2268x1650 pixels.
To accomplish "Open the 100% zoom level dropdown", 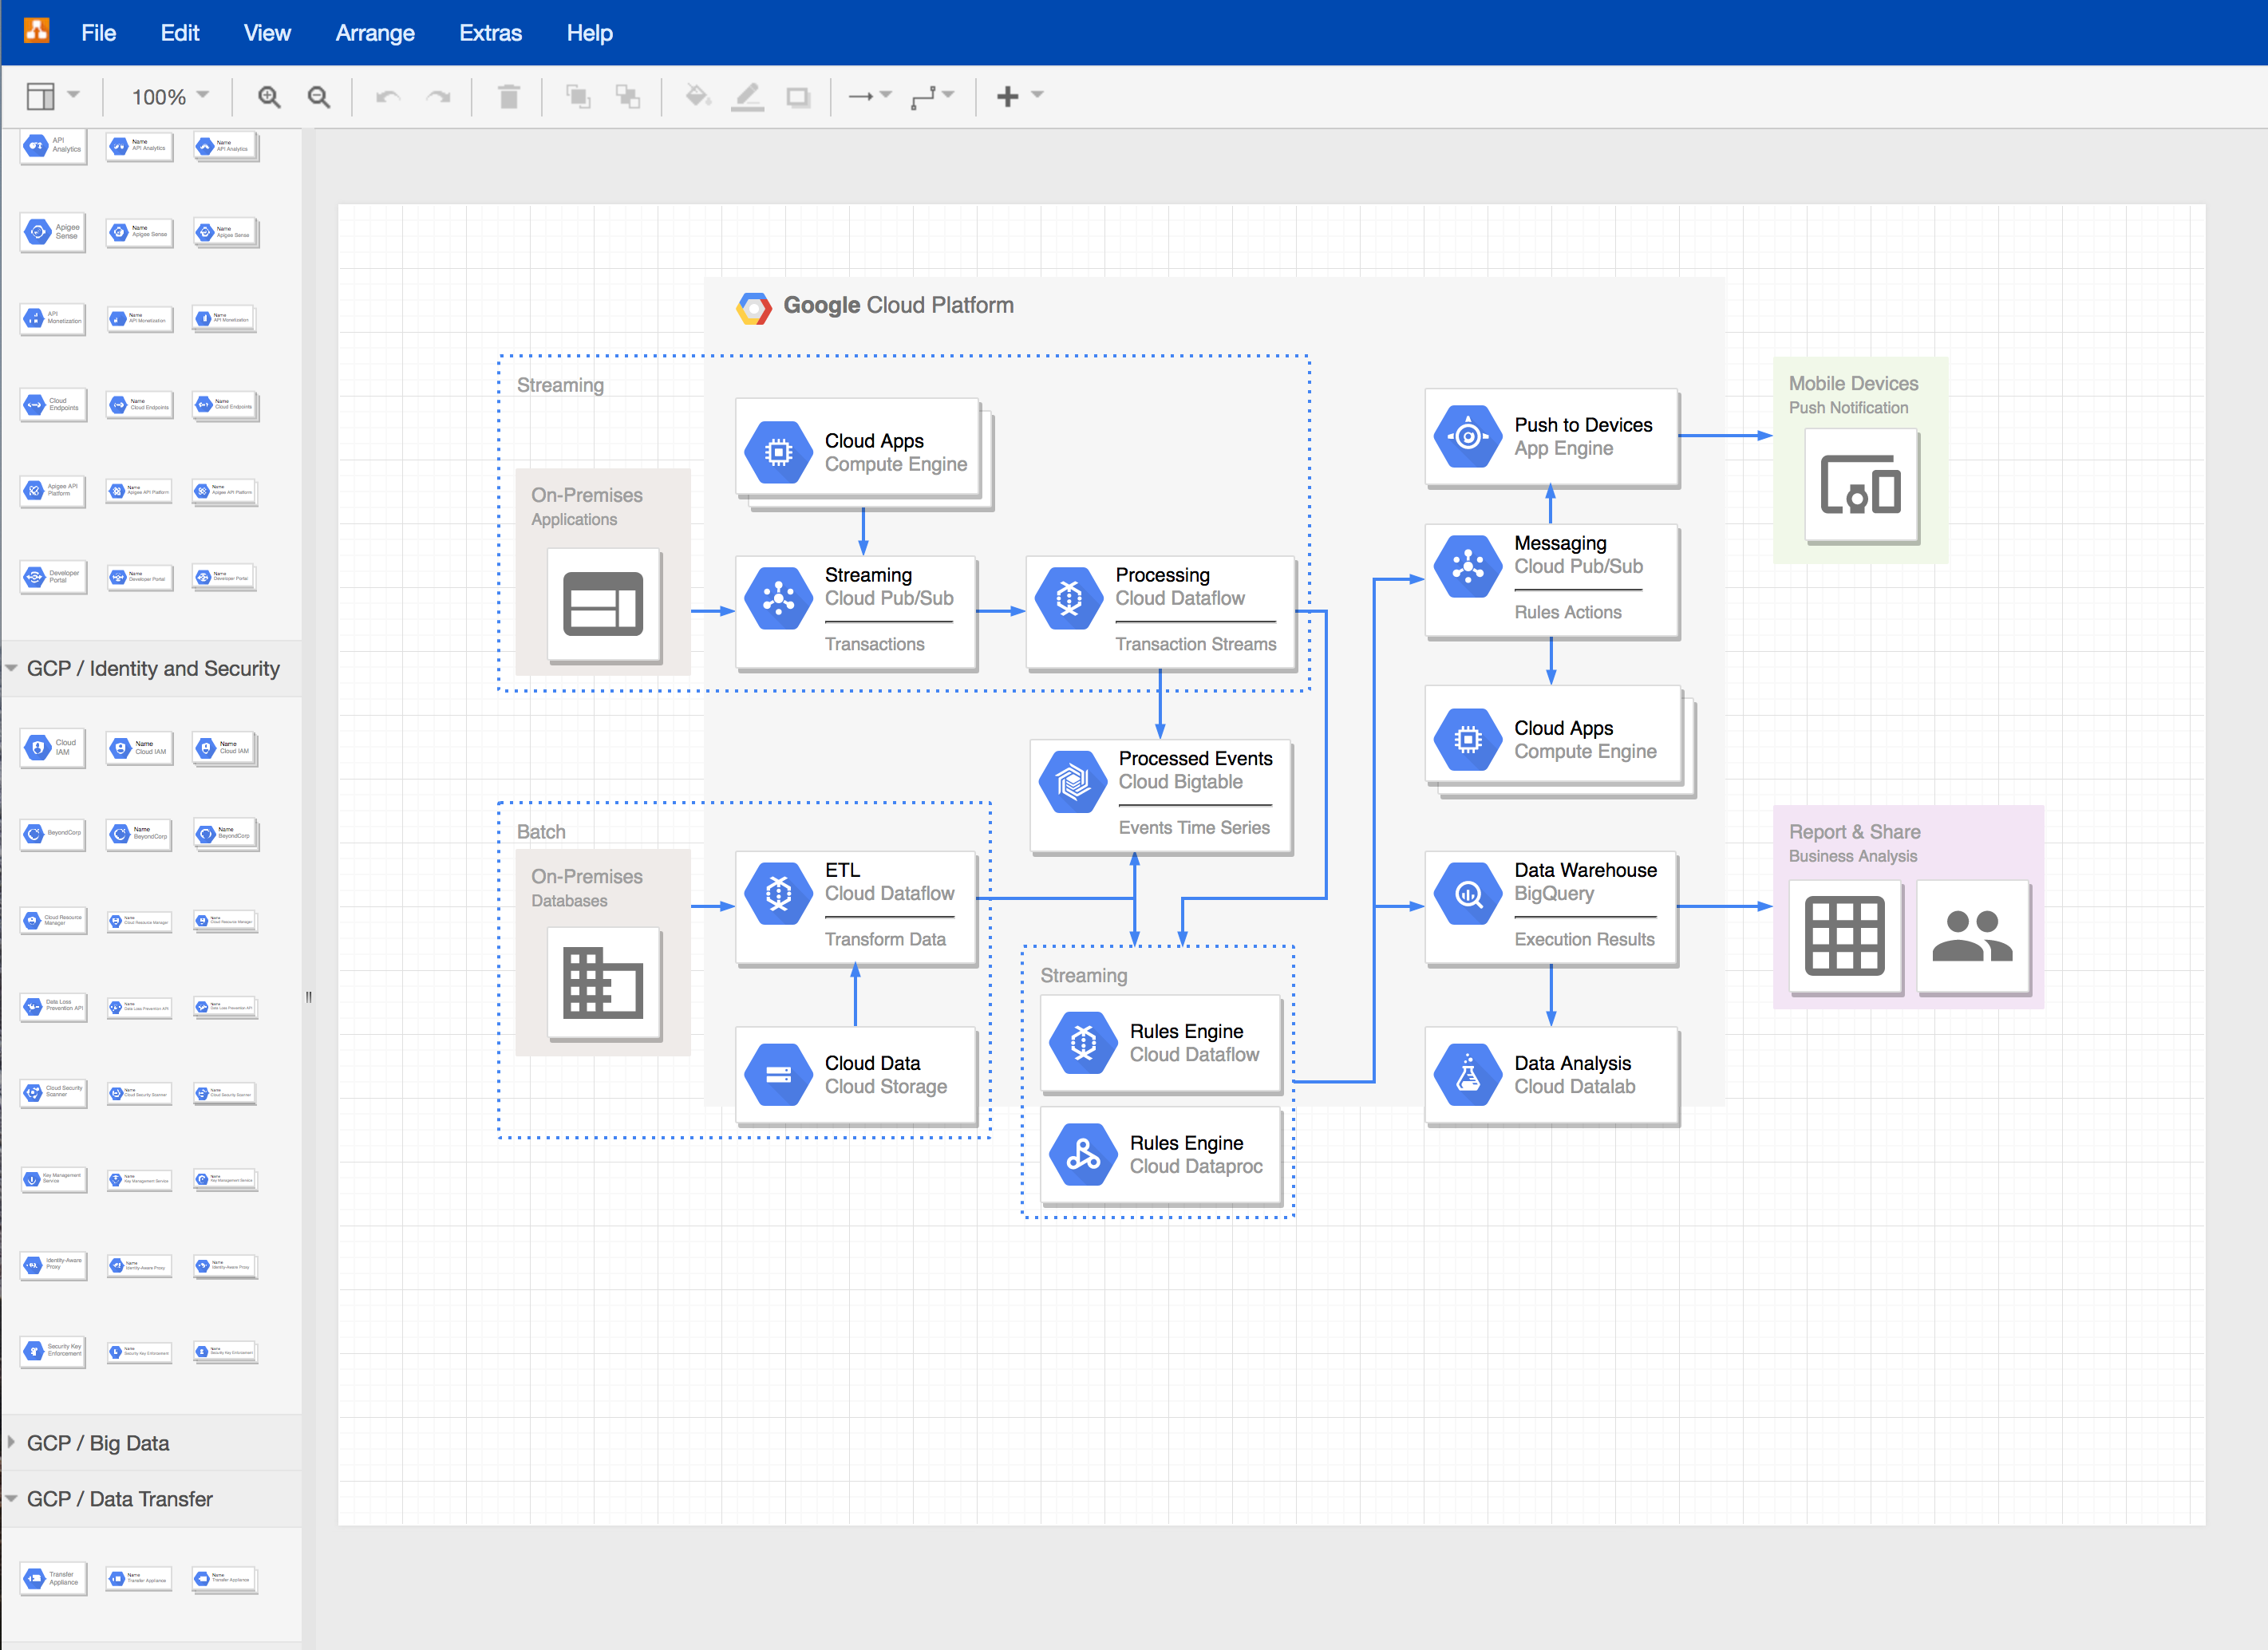I will pyautogui.click(x=170, y=96).
